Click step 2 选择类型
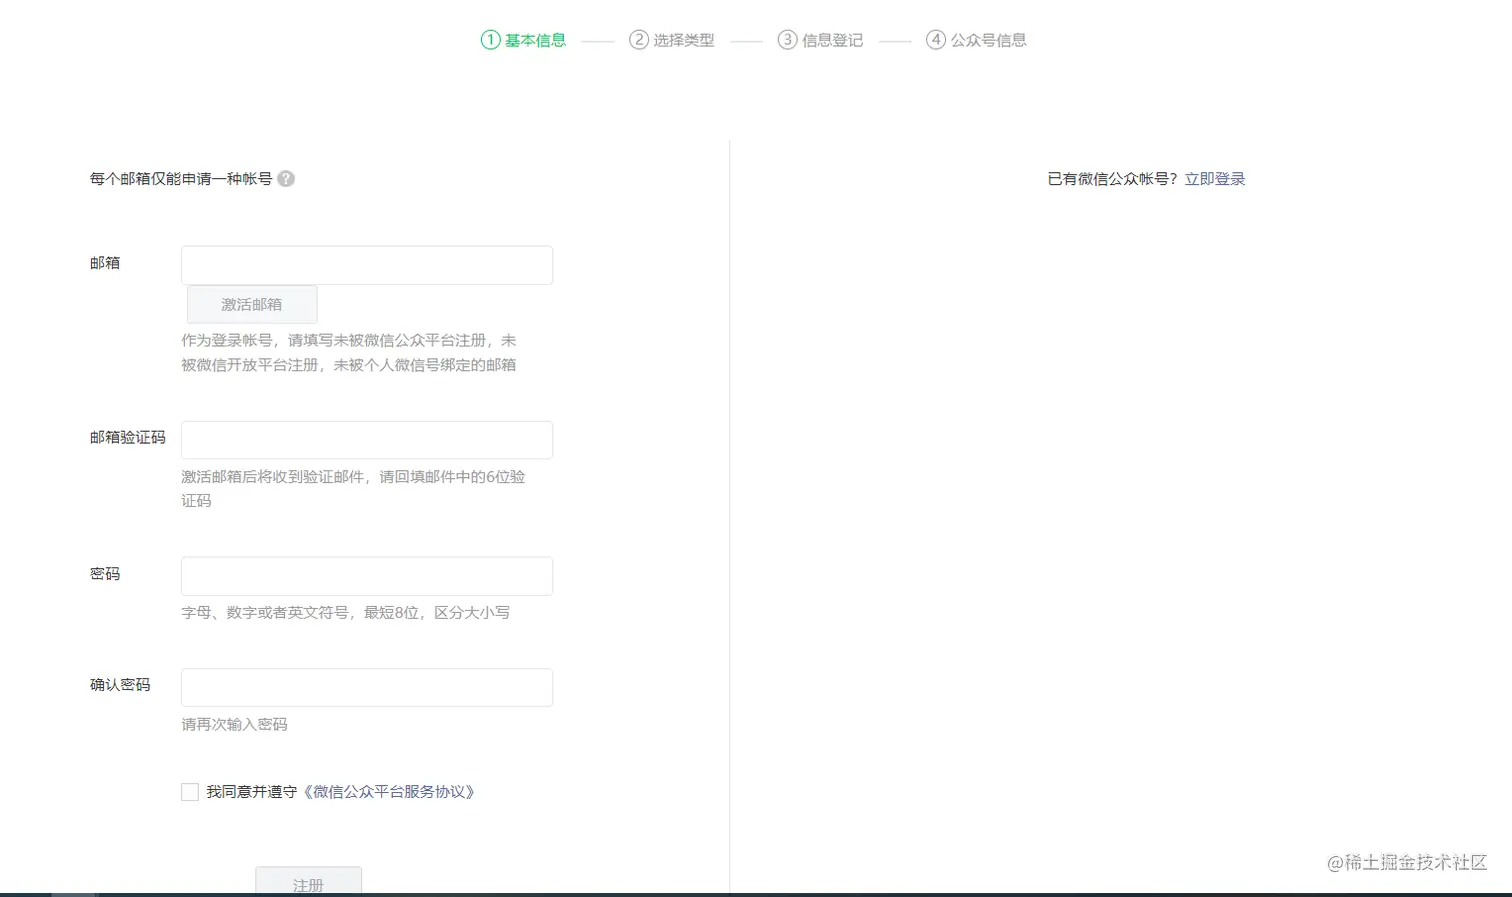The image size is (1512, 897). (672, 40)
